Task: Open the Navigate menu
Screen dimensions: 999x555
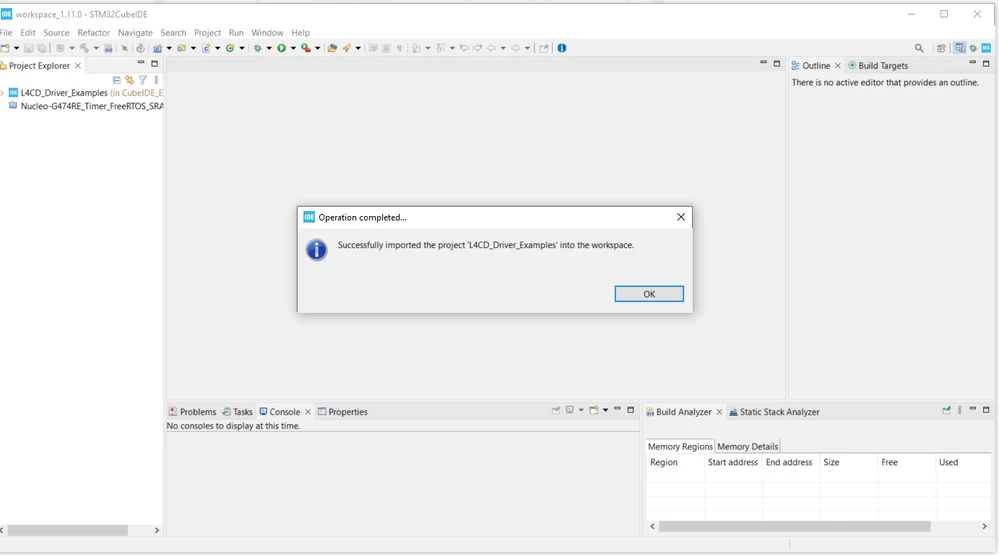Action: click(135, 32)
